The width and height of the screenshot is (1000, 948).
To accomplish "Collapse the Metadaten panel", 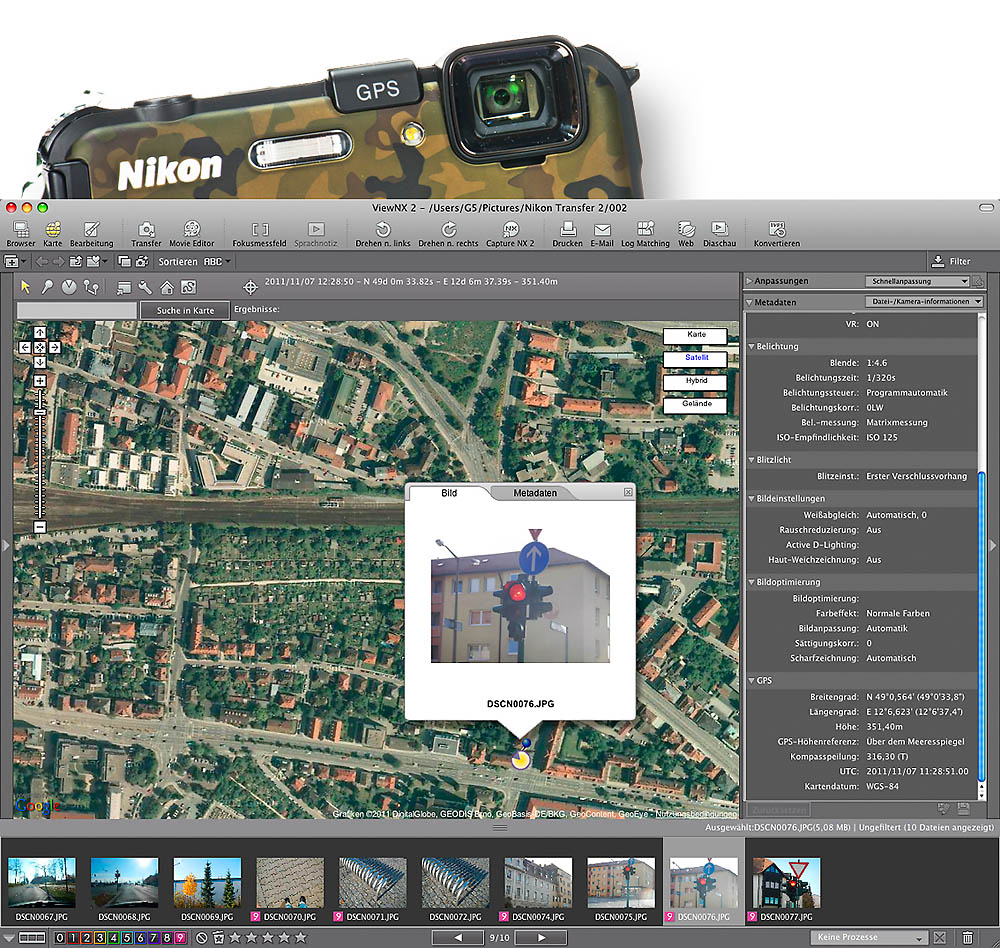I will (749, 302).
